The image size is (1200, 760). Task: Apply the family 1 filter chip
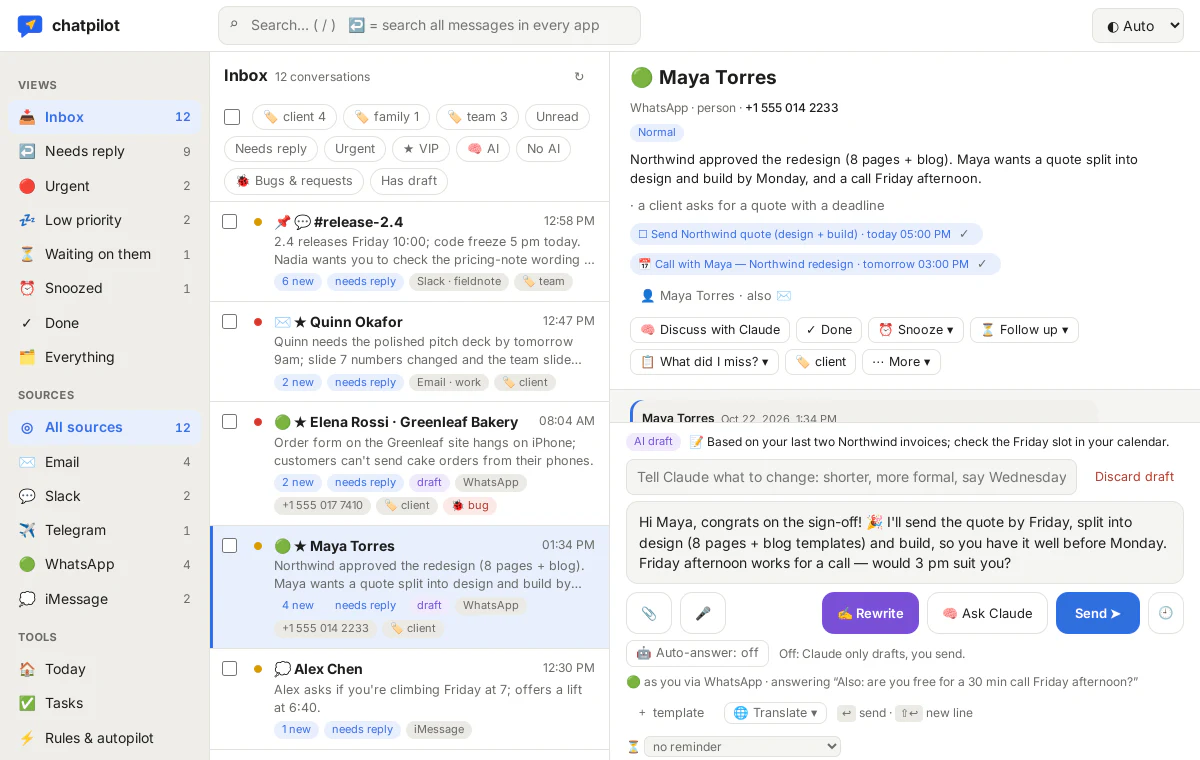(x=386, y=117)
